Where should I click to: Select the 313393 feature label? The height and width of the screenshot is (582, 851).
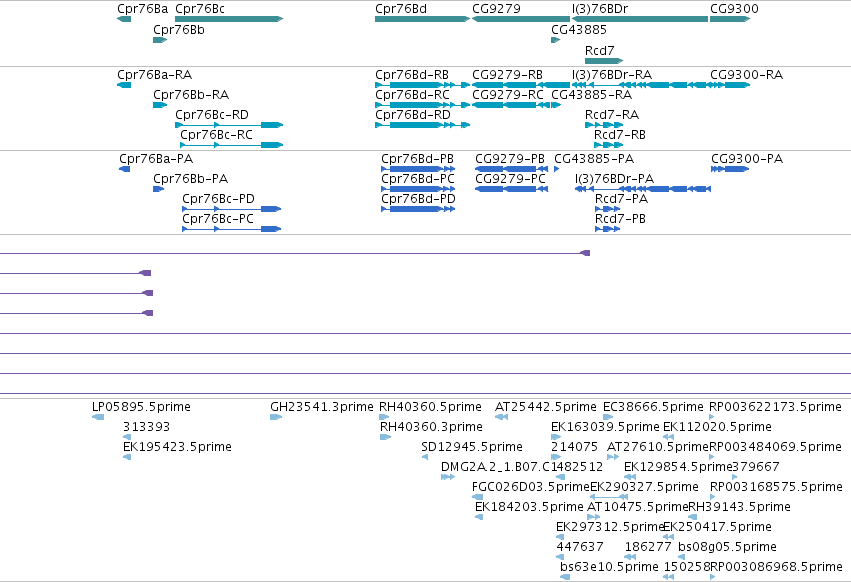point(146,427)
